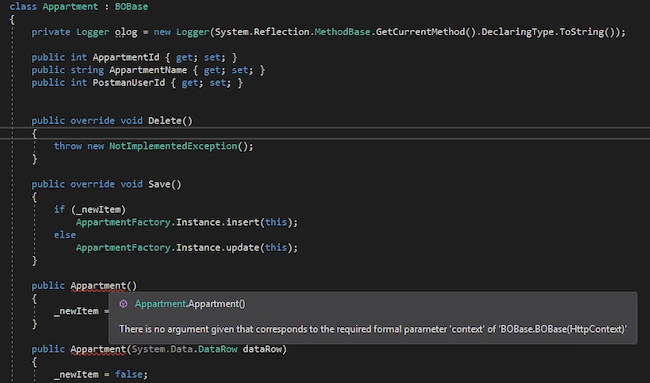Click the AppartmentId property name
Screen dimensions: 650x383
point(126,58)
